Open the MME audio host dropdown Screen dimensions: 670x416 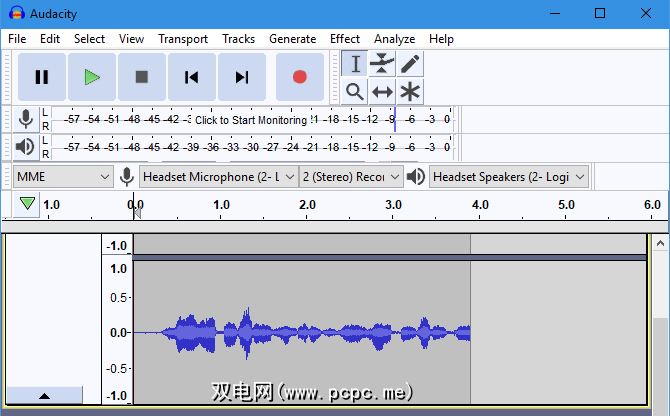click(x=63, y=177)
